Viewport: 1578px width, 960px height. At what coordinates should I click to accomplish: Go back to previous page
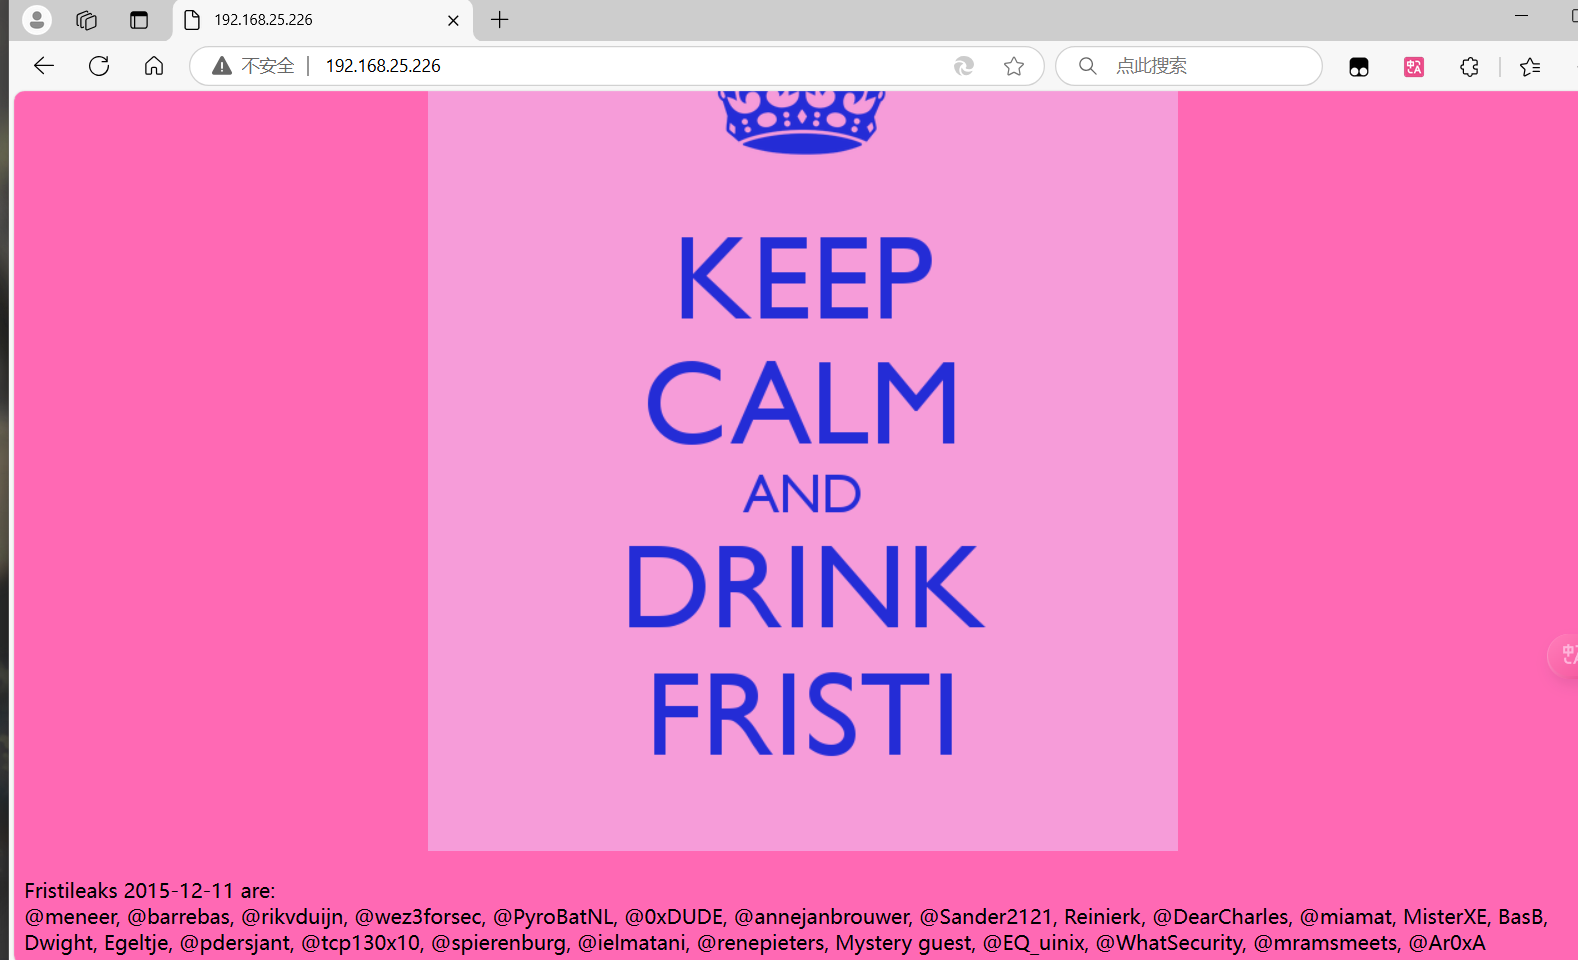[x=44, y=66]
